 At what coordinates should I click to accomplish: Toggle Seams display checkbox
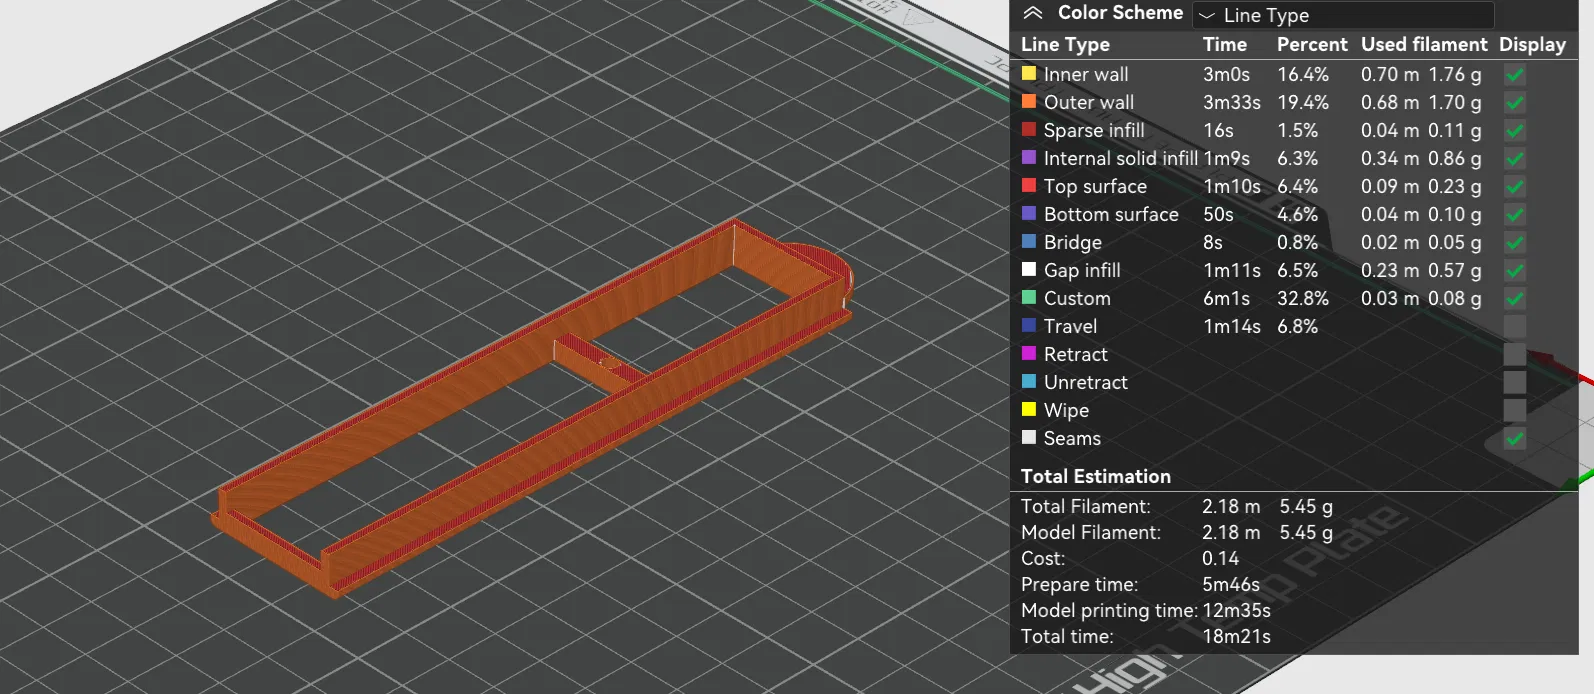point(1515,439)
